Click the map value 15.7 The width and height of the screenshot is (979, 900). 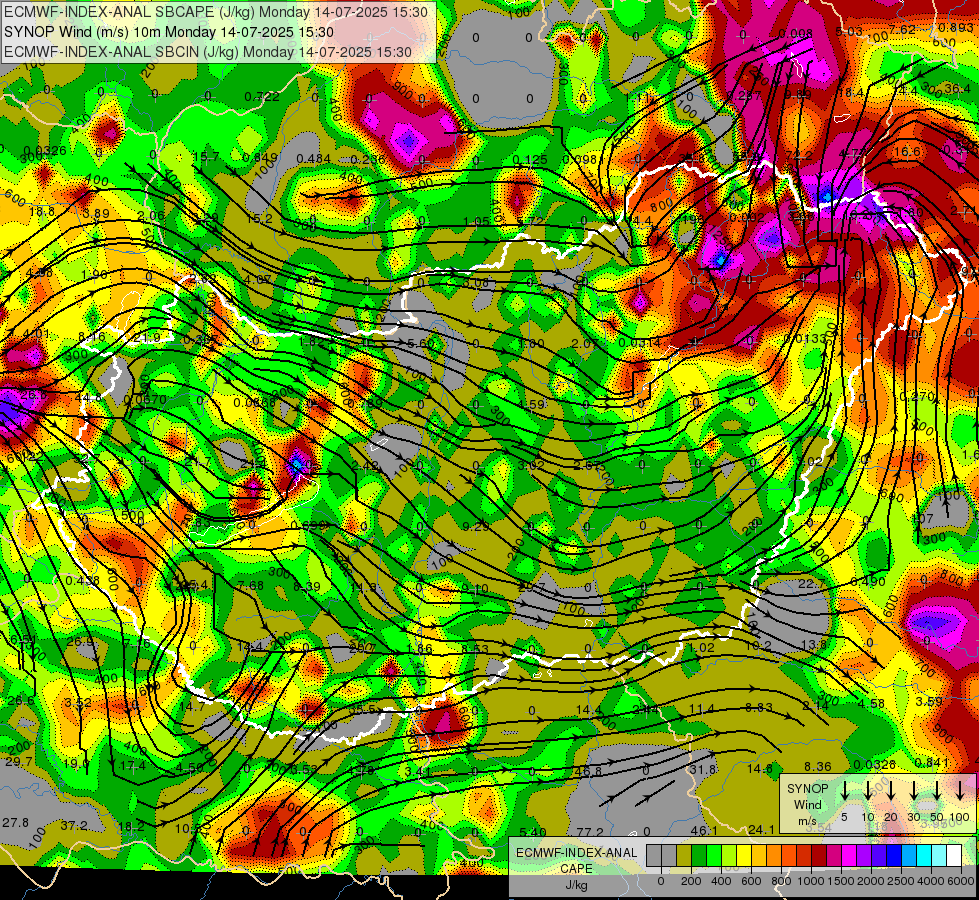pyautogui.click(x=206, y=156)
